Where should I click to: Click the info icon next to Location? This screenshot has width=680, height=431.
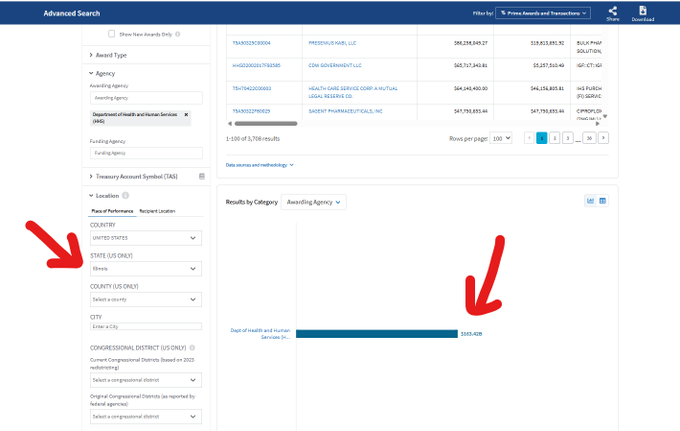click(125, 195)
